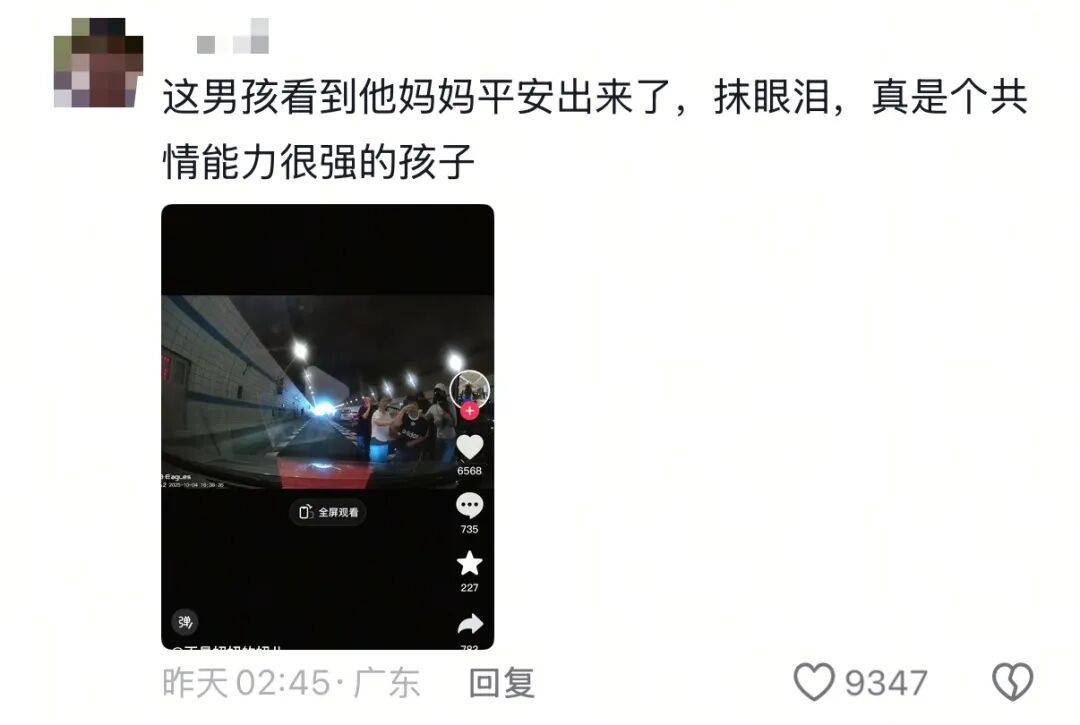Click the 9347 like count
Screen dimensions: 1080x725
886,683
